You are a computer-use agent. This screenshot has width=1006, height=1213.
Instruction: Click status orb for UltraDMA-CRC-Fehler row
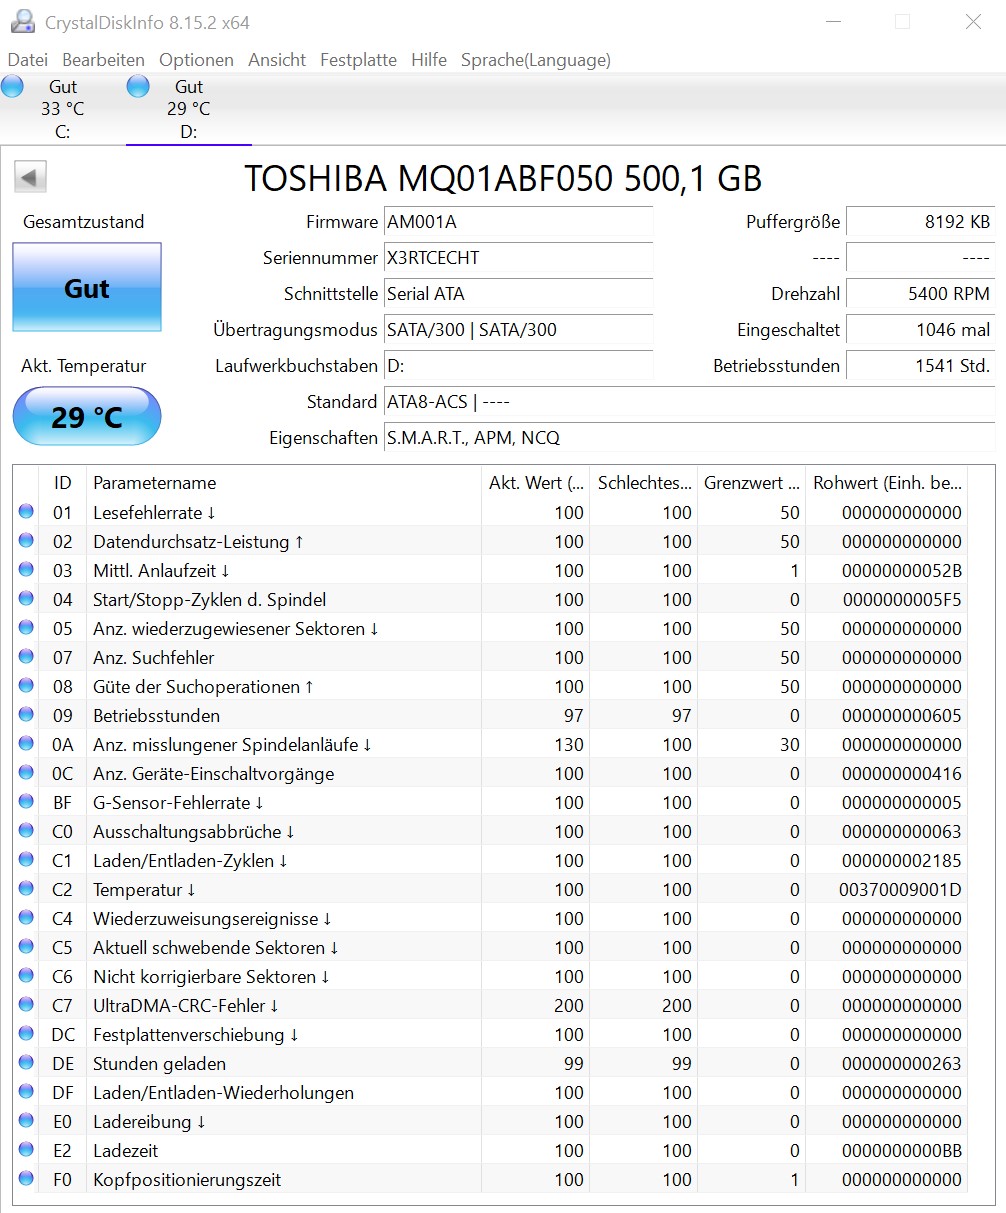pos(26,1006)
